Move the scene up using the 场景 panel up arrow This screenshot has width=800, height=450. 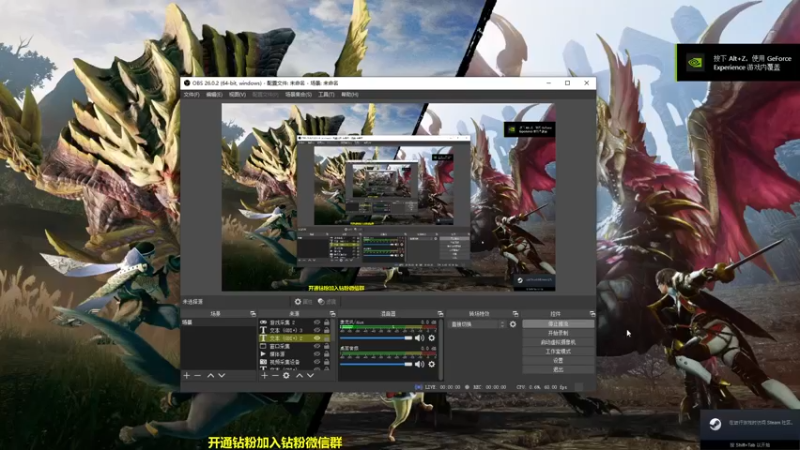click(x=211, y=376)
